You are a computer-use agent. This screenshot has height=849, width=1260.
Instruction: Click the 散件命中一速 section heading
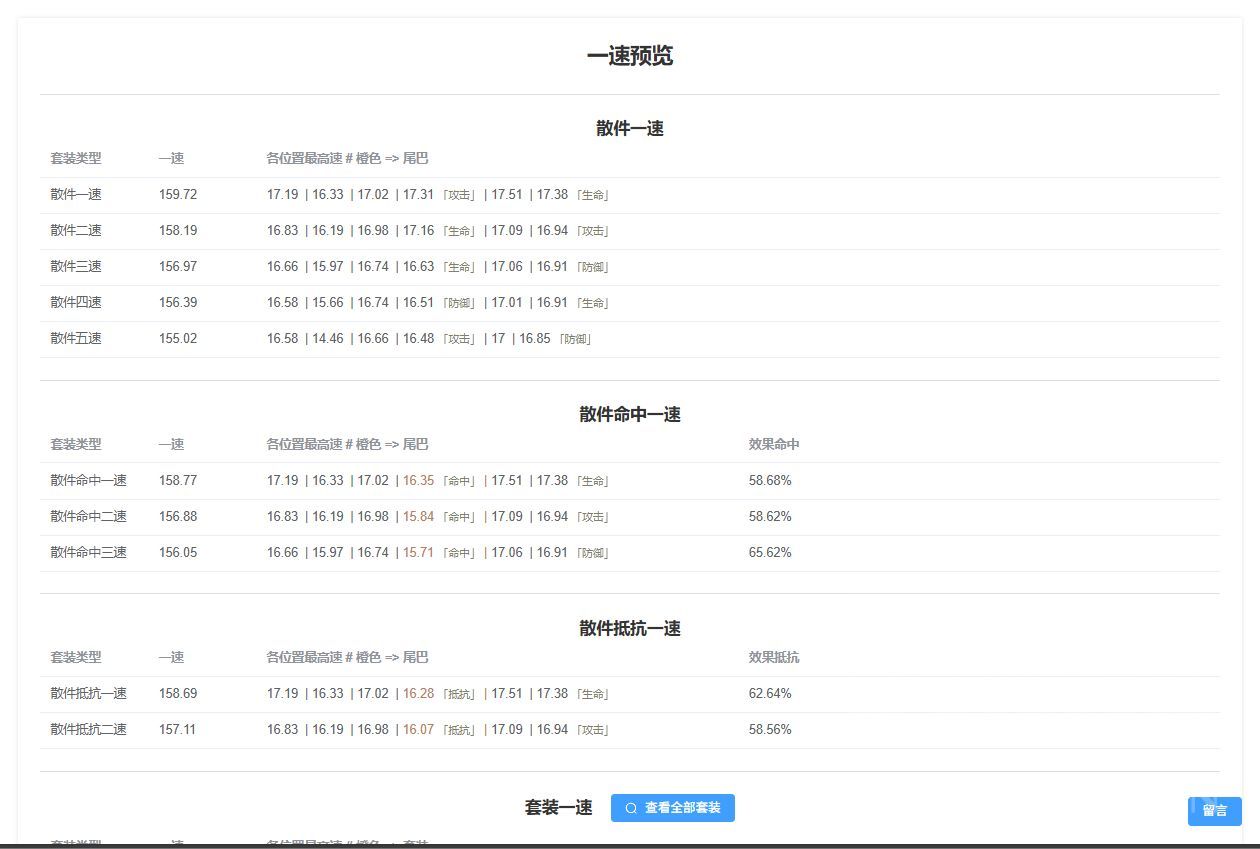[629, 414]
